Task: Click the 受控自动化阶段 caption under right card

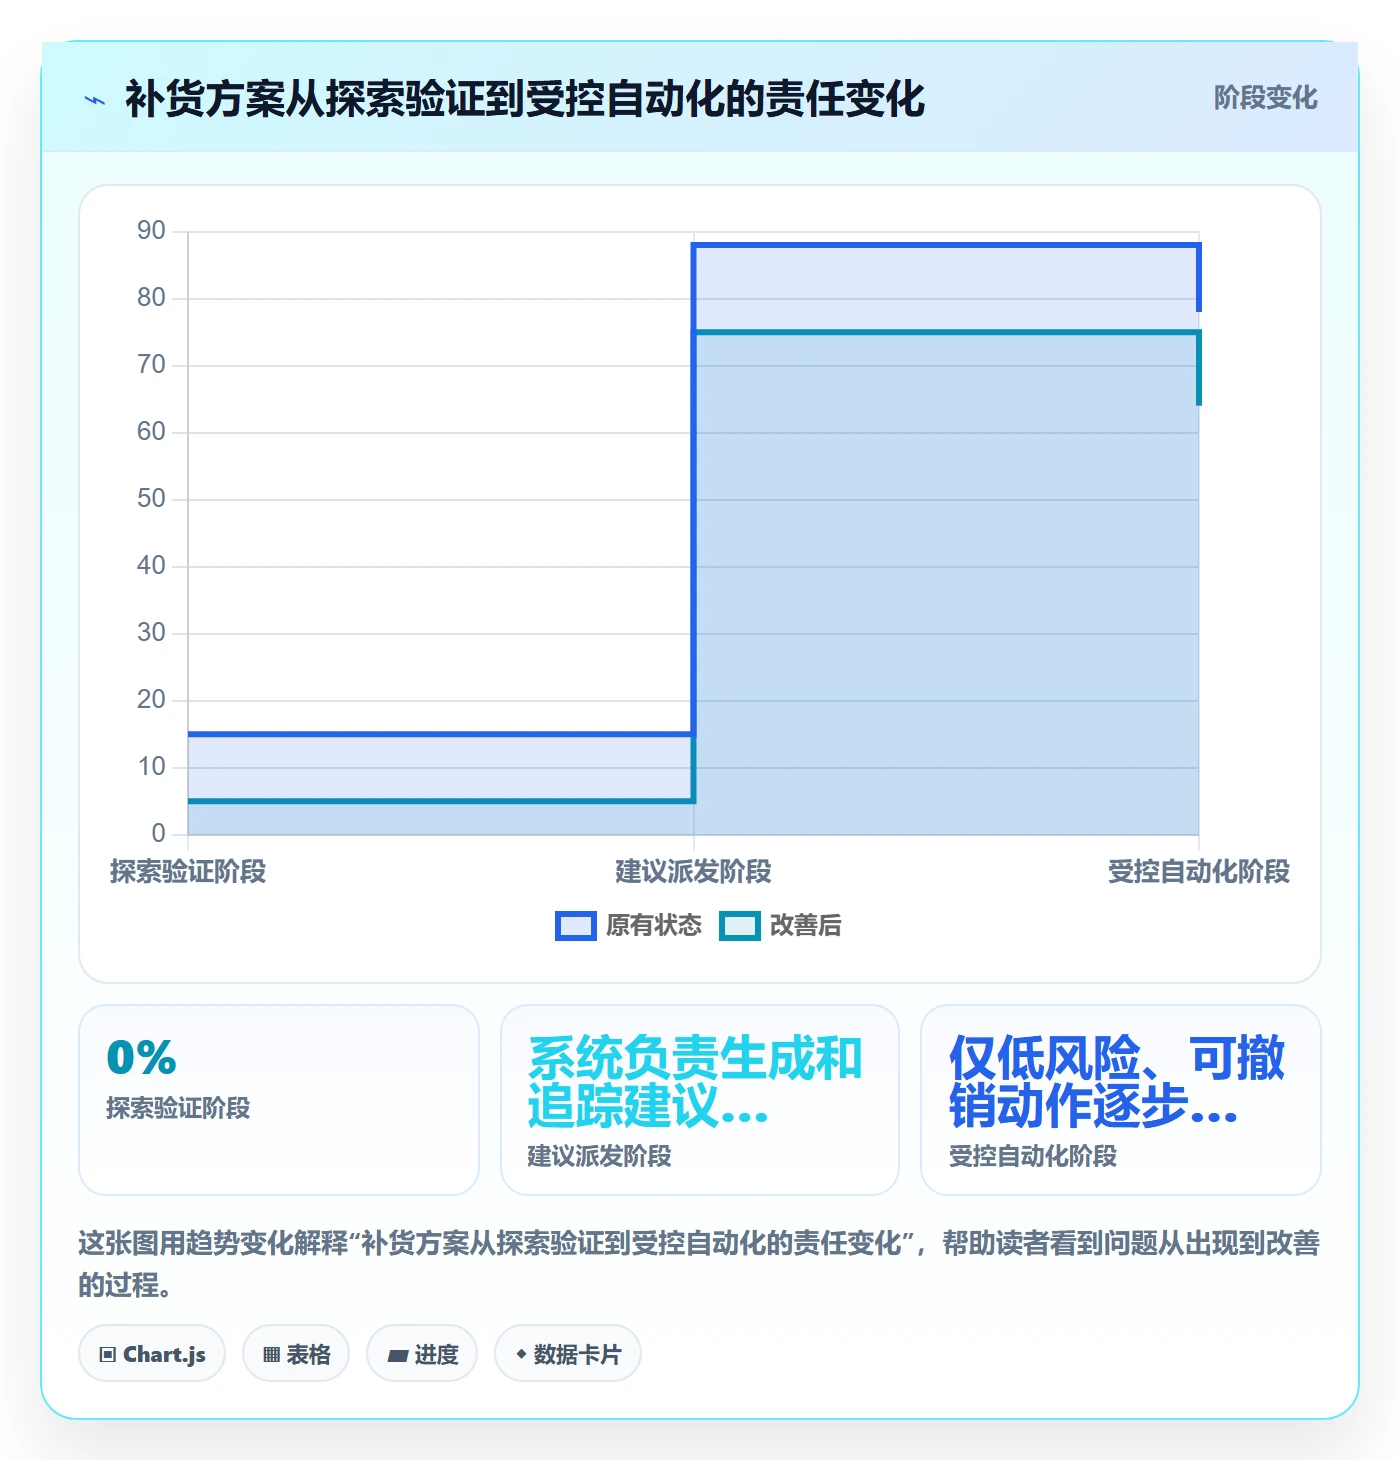Action: pos(1033,1156)
